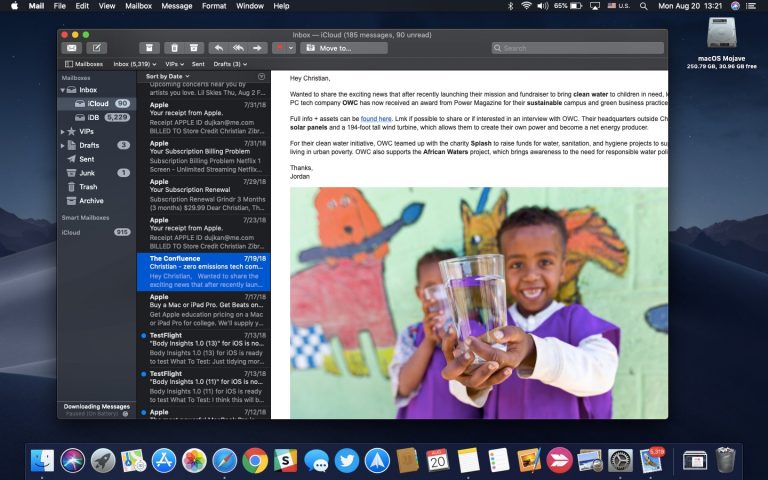This screenshot has height=480, width=768.
Task: Open Launchpad rocket in the Dock
Action: (x=103, y=460)
